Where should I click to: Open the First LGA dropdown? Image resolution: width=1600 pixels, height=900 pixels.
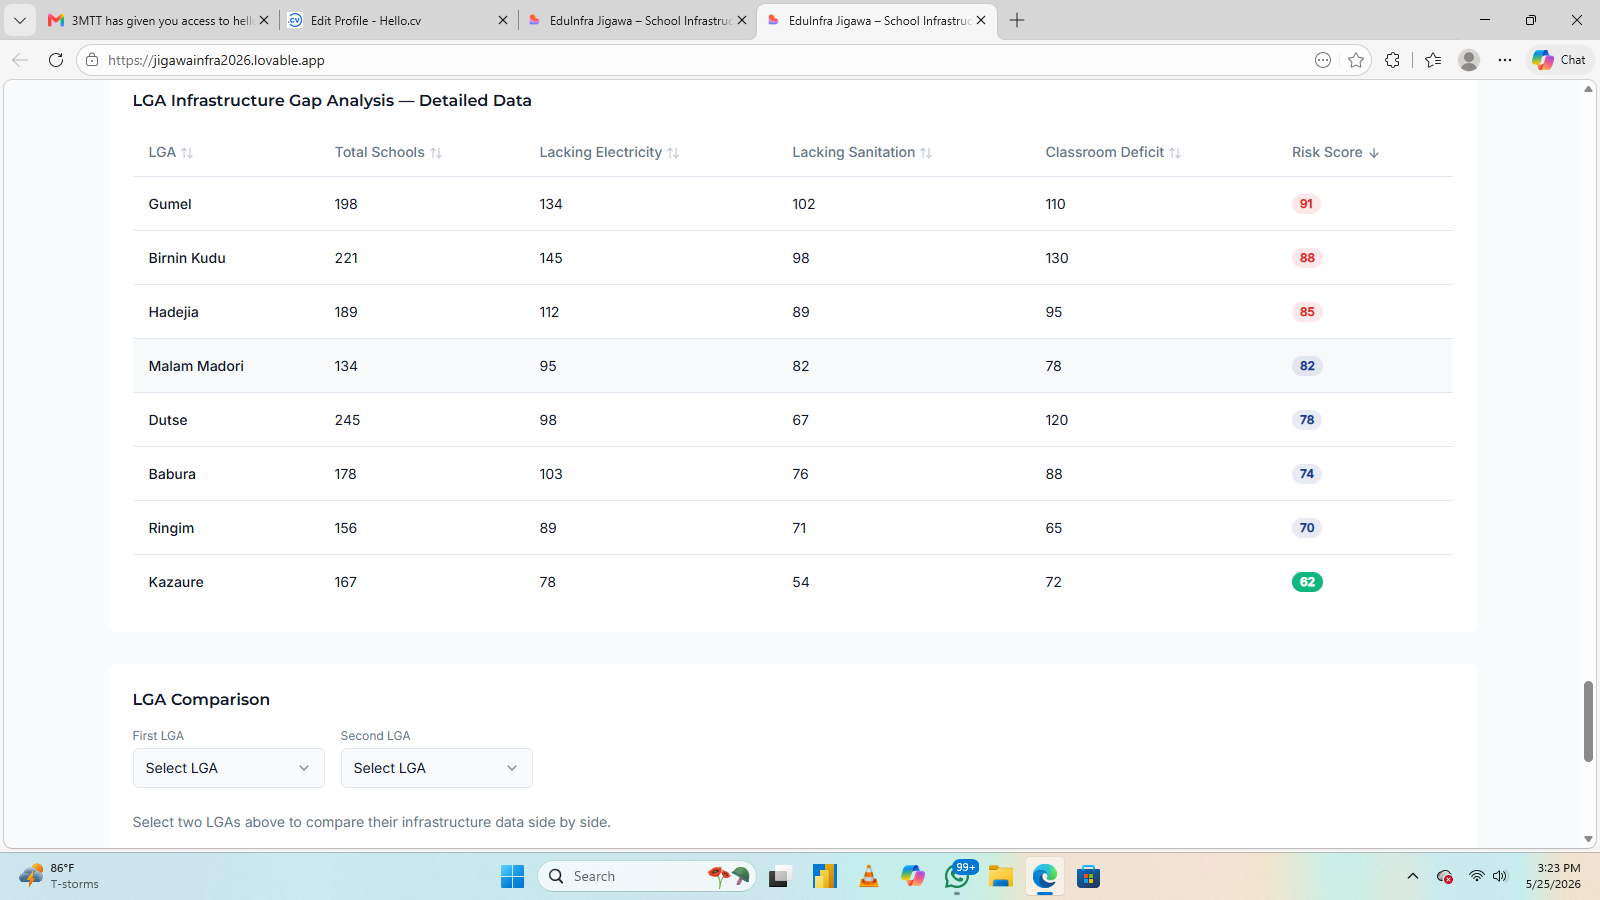(228, 768)
